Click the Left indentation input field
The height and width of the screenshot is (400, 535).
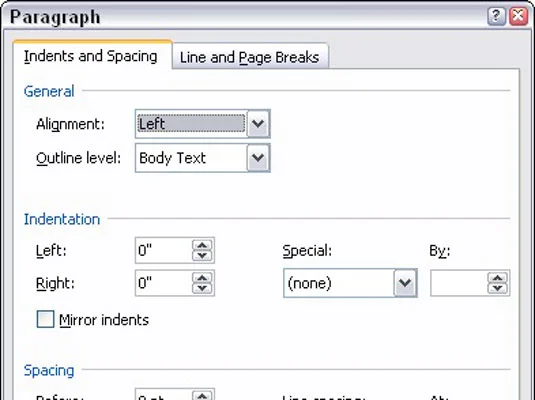click(x=164, y=250)
